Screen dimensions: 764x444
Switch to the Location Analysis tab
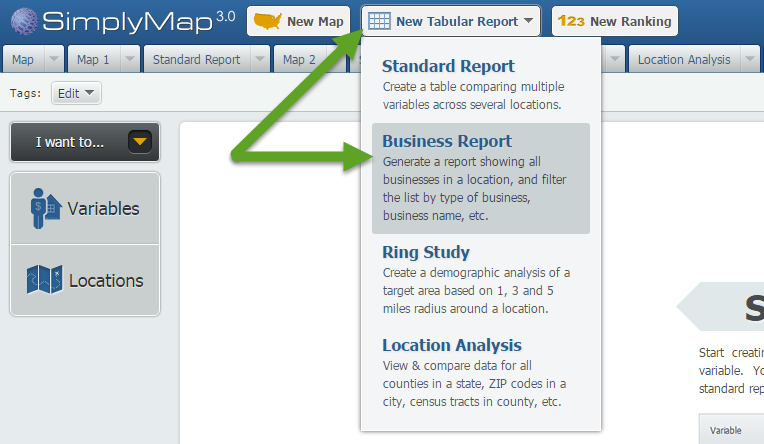pos(684,59)
